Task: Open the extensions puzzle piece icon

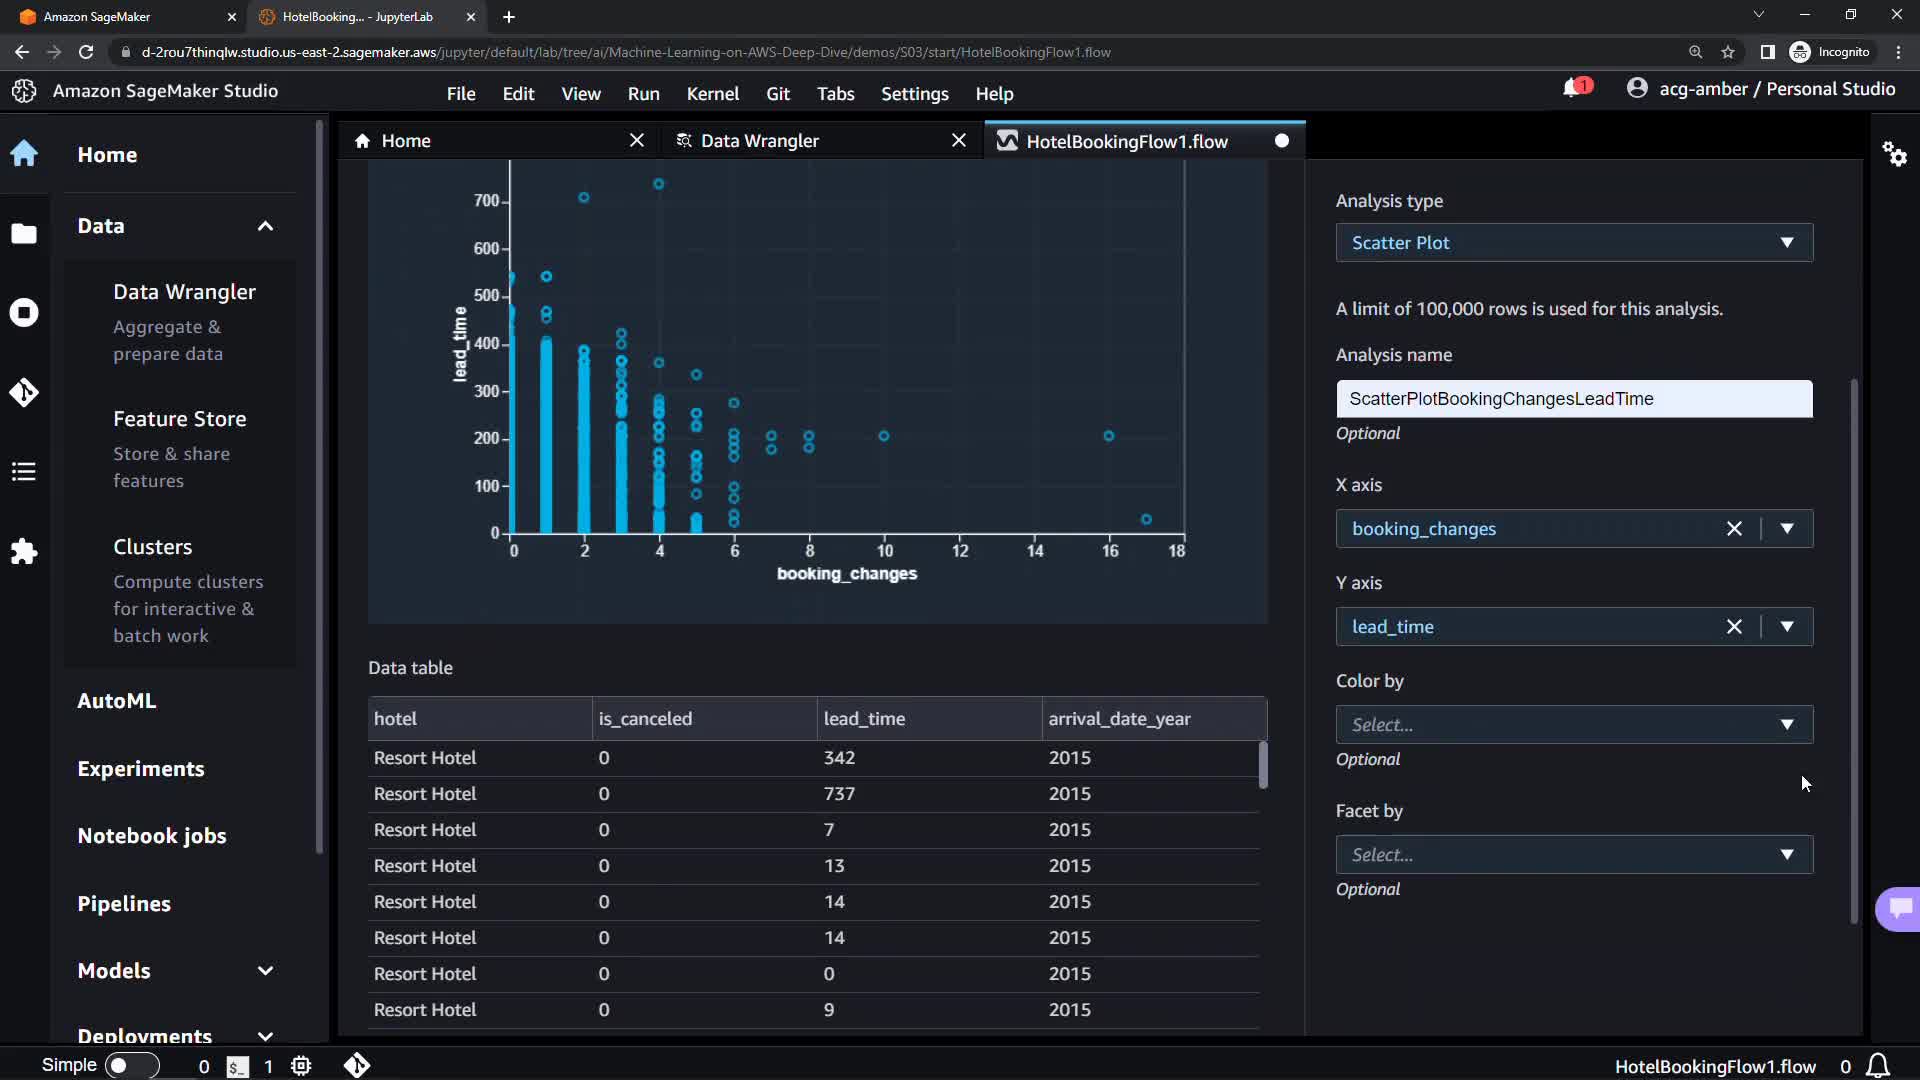Action: click(x=24, y=551)
